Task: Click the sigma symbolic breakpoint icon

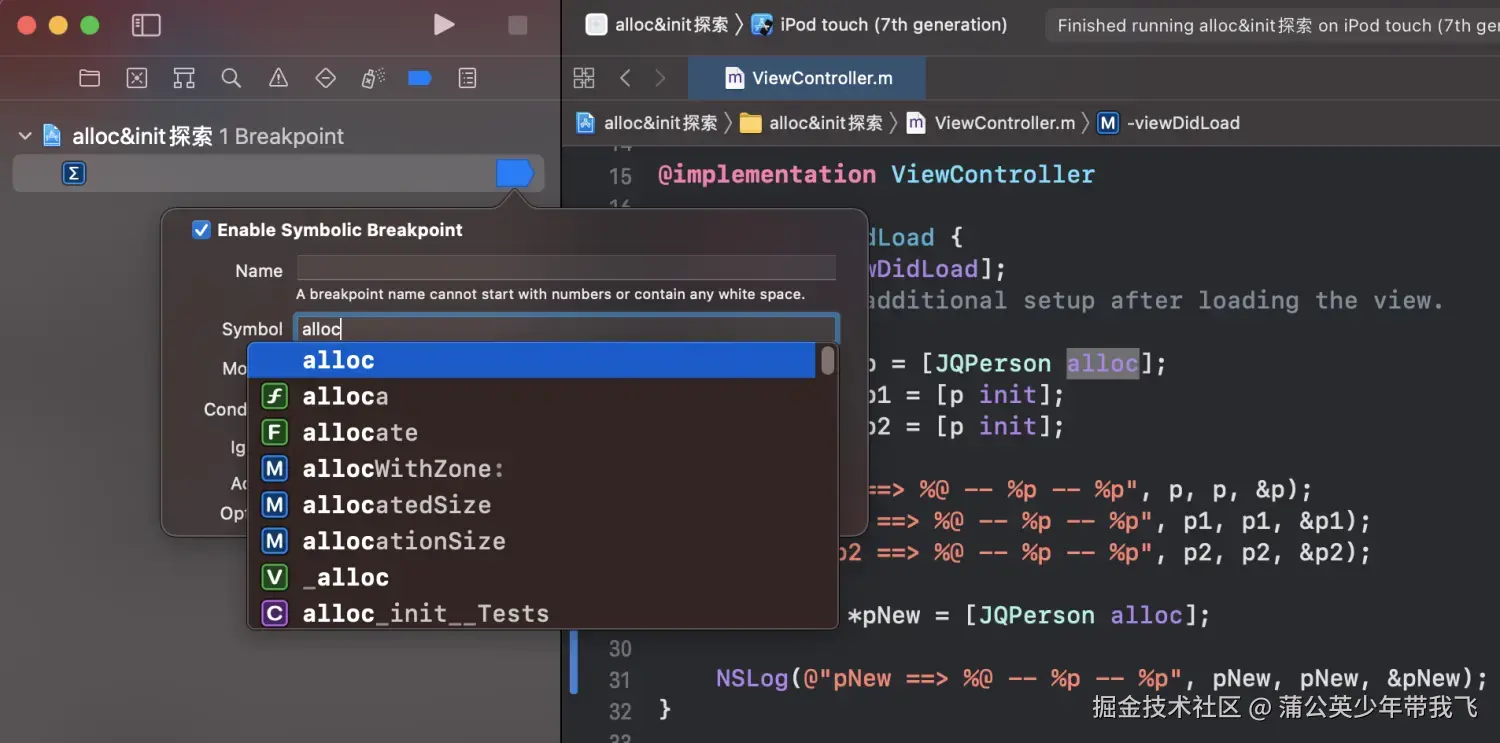Action: click(x=74, y=174)
